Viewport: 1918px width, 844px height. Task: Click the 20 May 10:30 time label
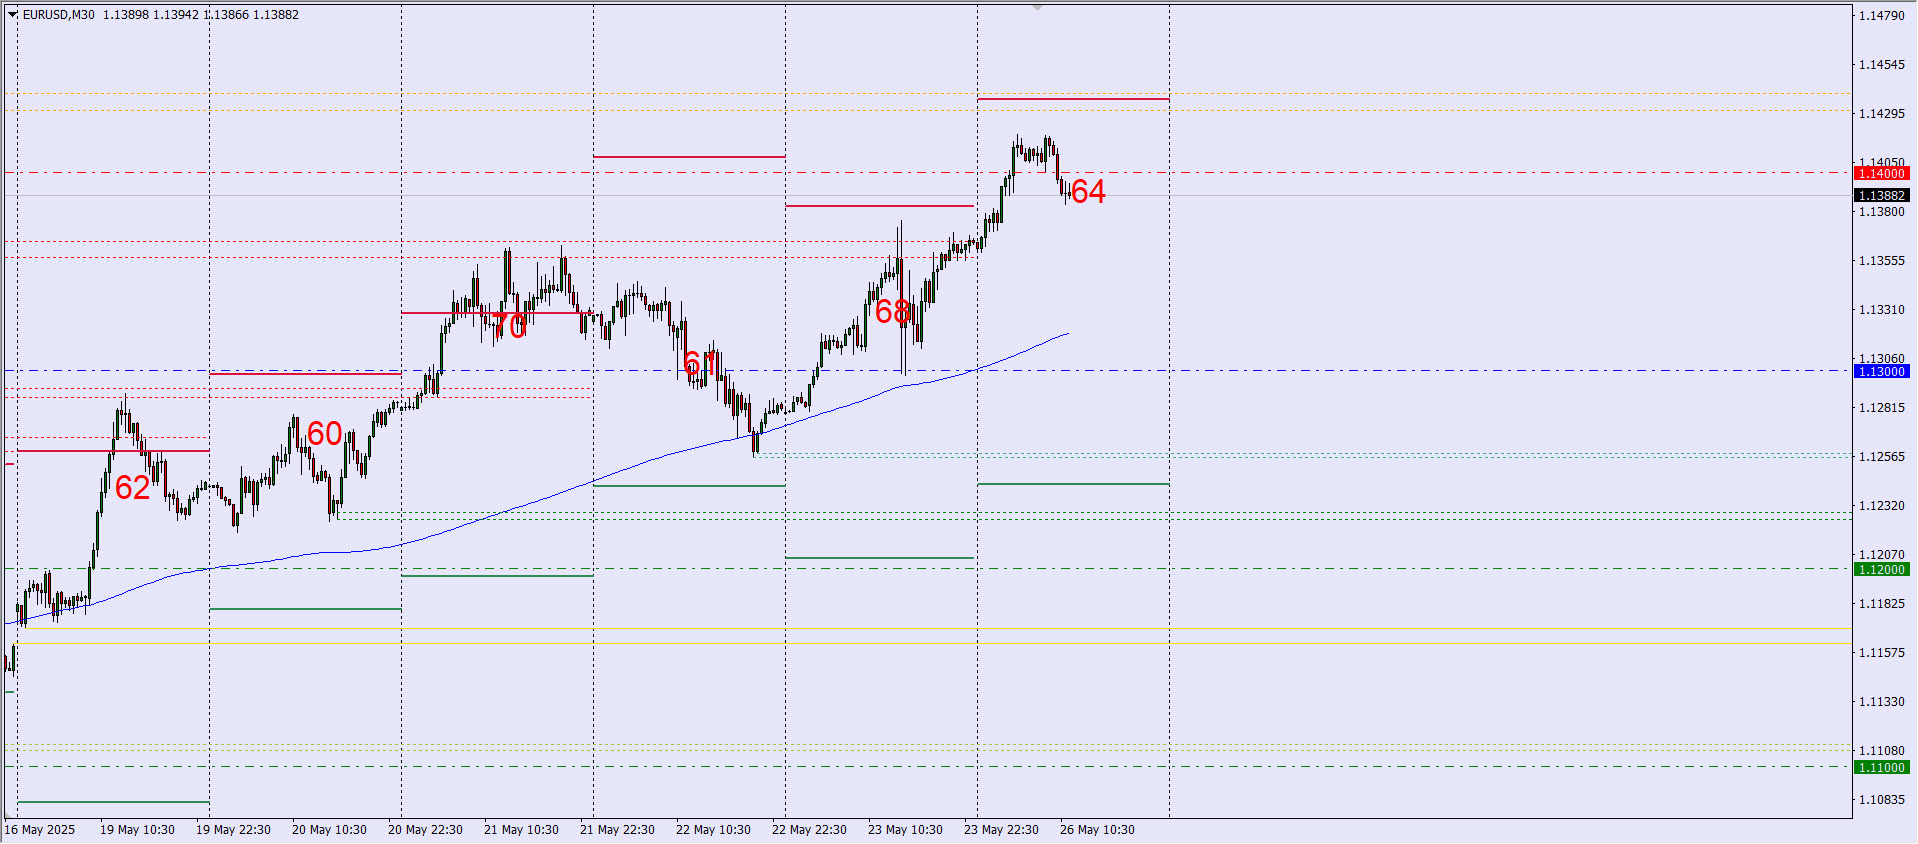tap(329, 830)
